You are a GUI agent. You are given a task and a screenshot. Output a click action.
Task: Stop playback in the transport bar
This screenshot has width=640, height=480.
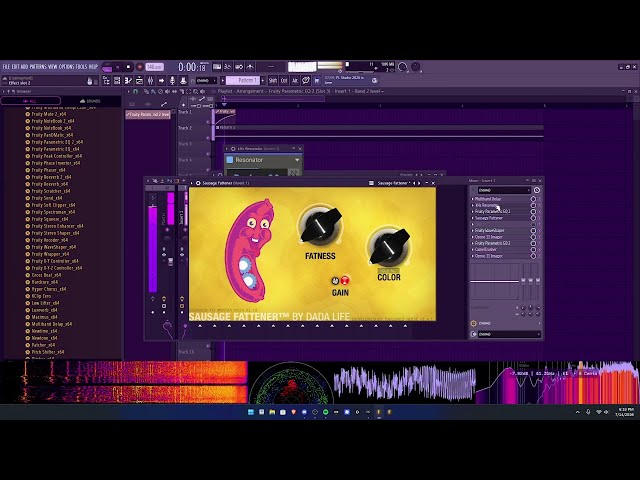[x=128, y=67]
